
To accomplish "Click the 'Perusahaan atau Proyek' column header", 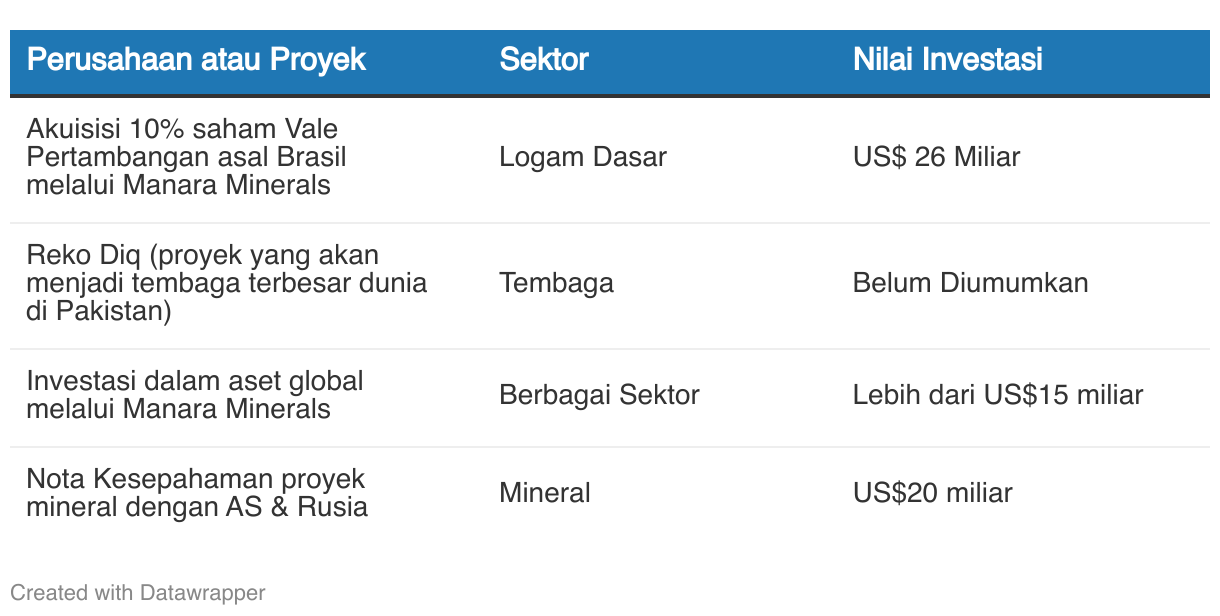I will coord(196,59).
